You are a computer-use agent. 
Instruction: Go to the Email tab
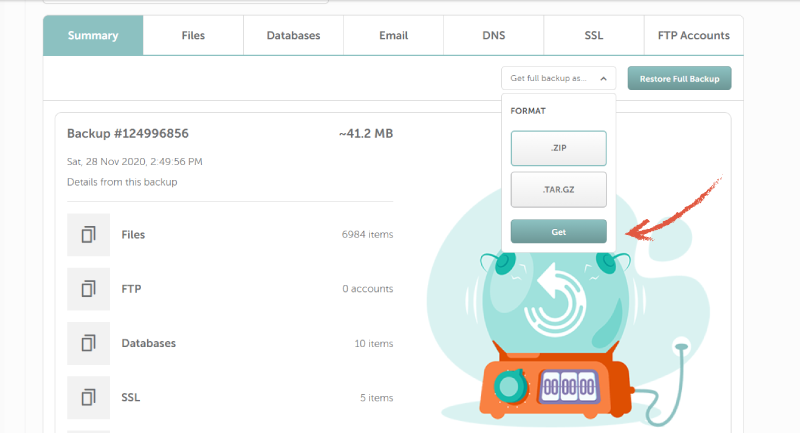[x=393, y=35]
